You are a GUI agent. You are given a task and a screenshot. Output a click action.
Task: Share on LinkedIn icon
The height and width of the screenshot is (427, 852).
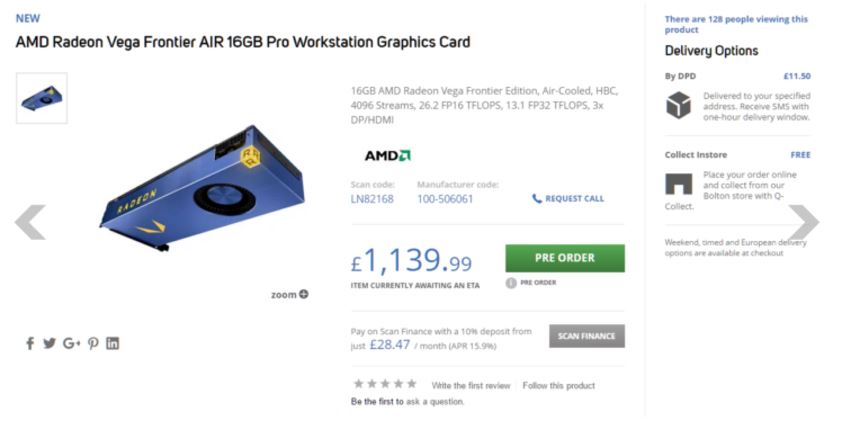click(x=112, y=343)
